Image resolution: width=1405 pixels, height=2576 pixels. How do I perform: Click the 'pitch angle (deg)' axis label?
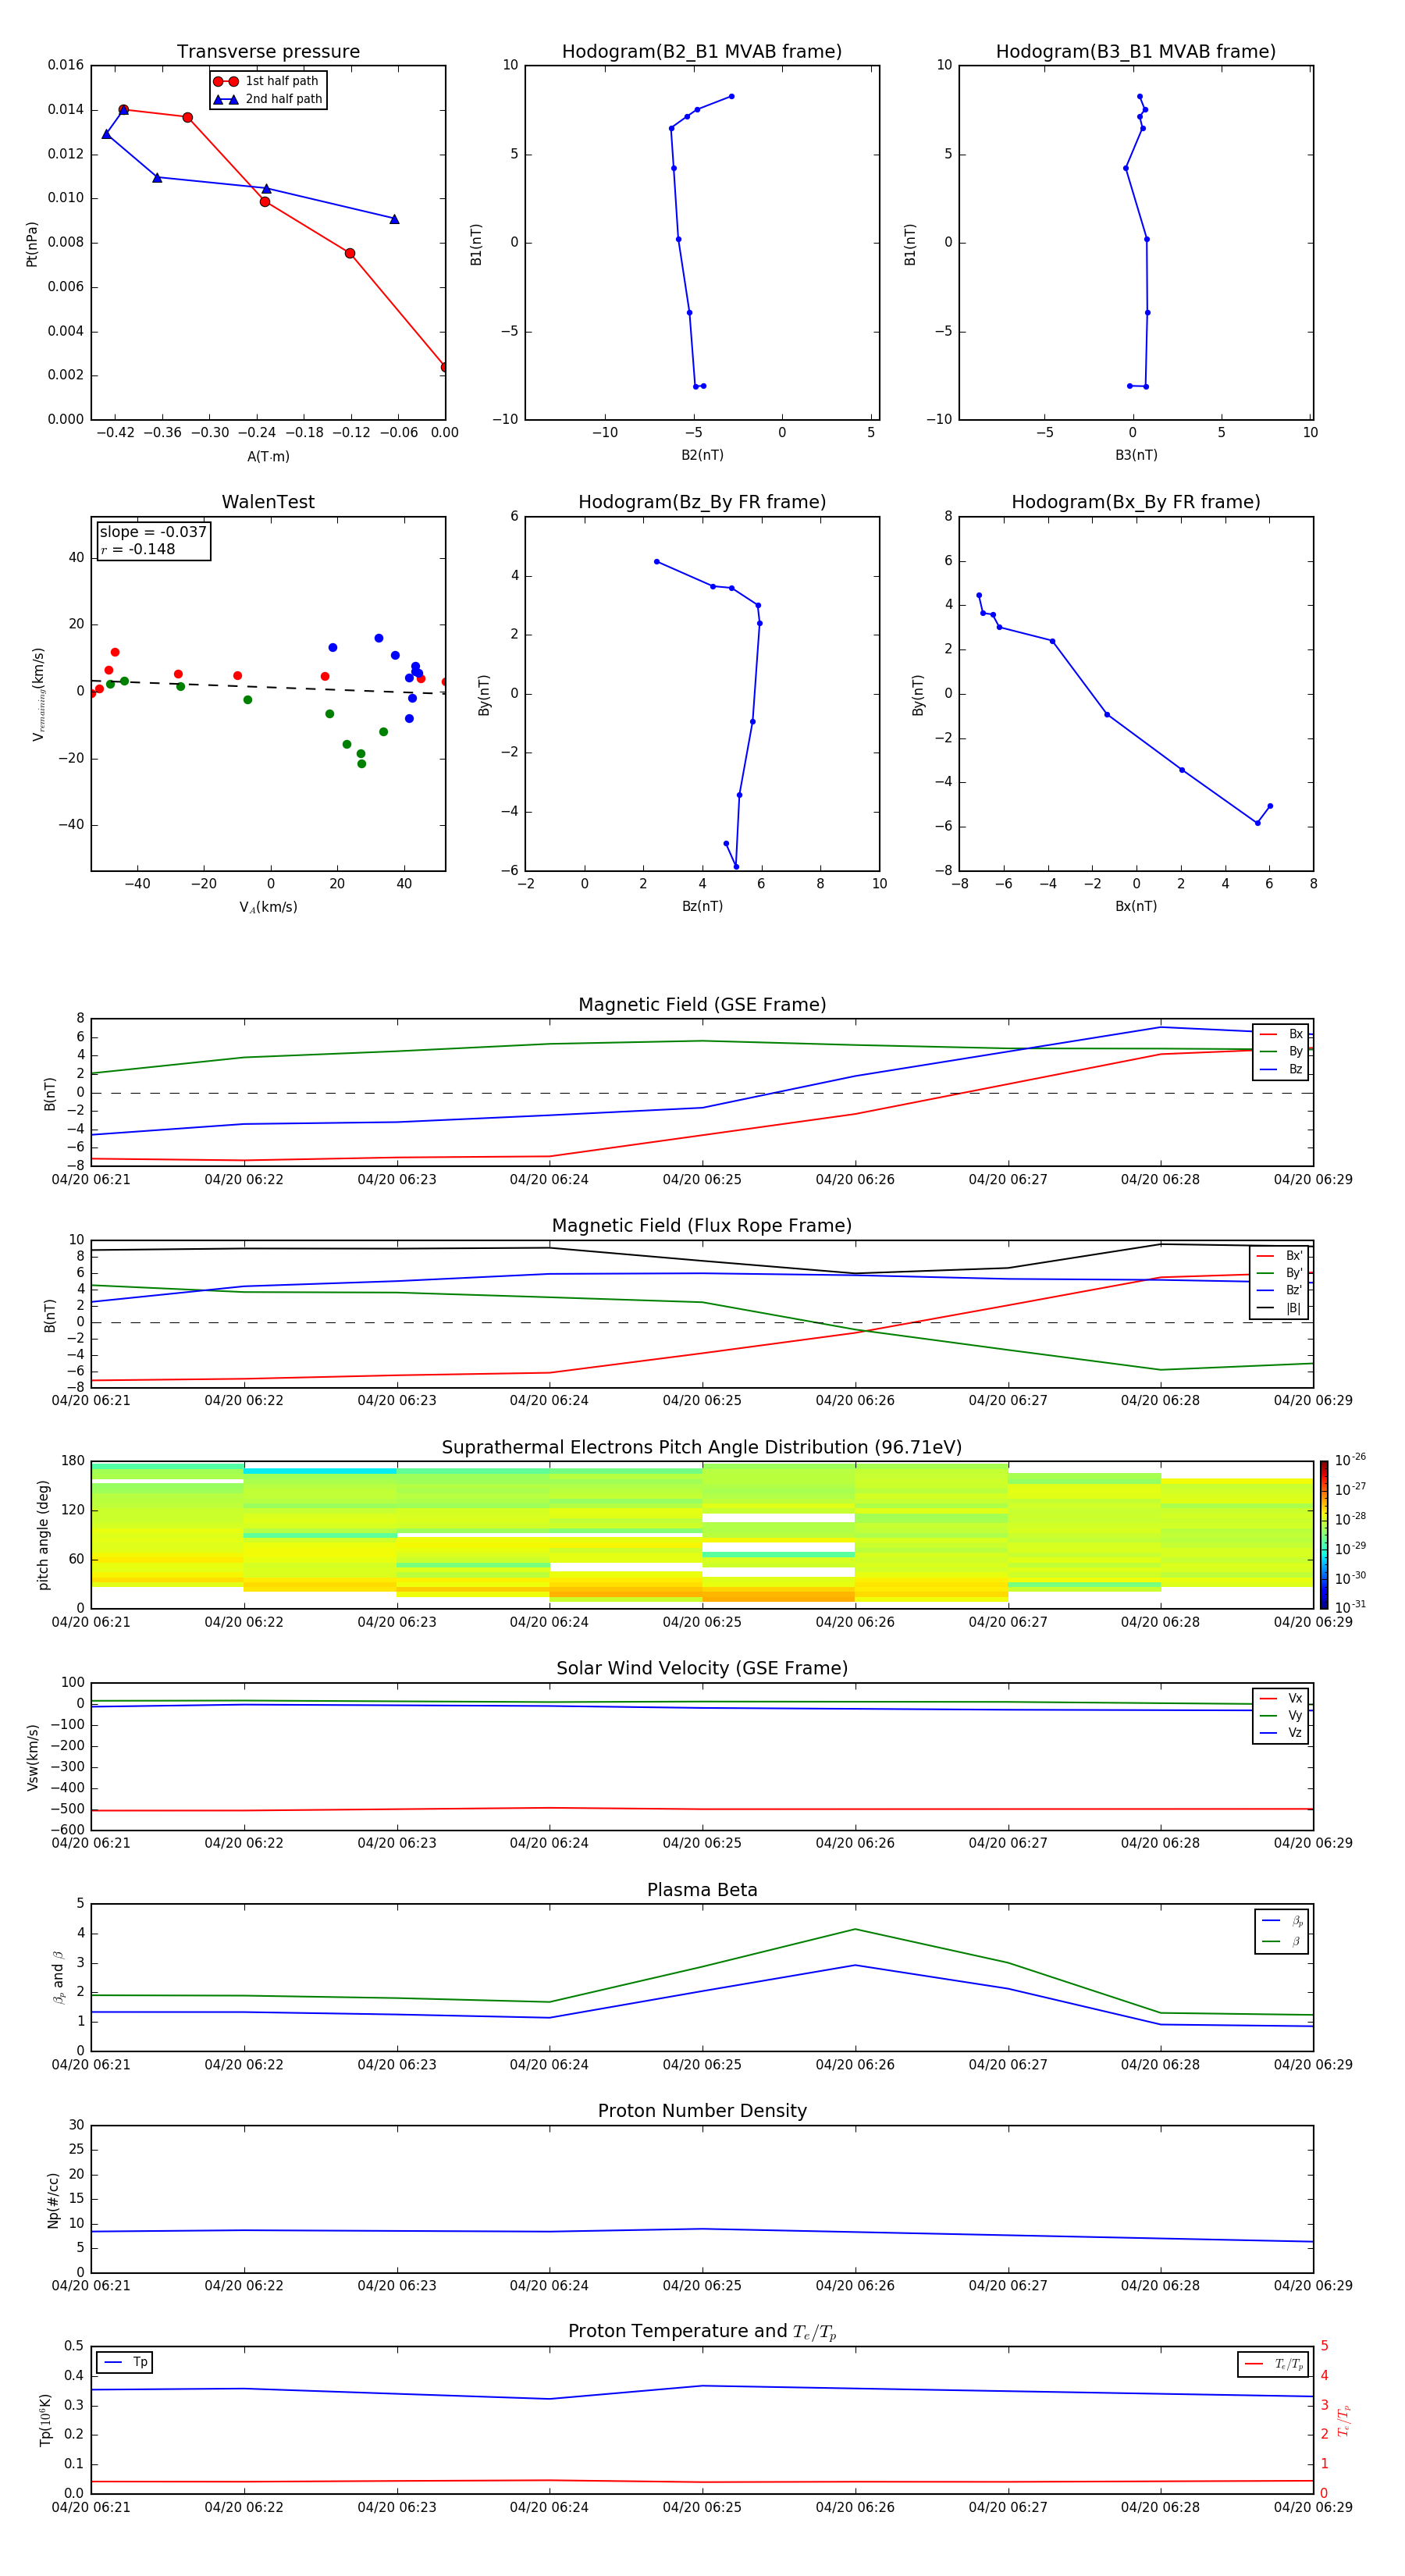(x=43, y=1535)
